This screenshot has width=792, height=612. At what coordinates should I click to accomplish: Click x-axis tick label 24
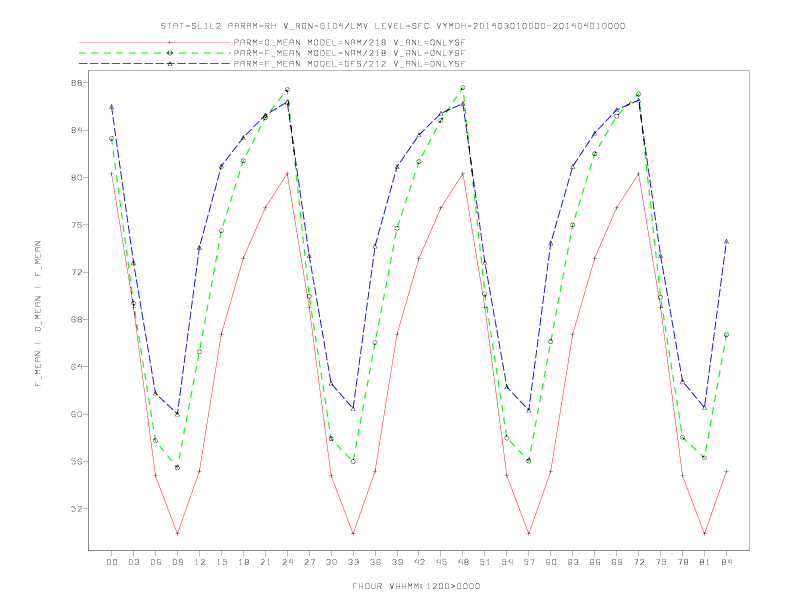(287, 562)
